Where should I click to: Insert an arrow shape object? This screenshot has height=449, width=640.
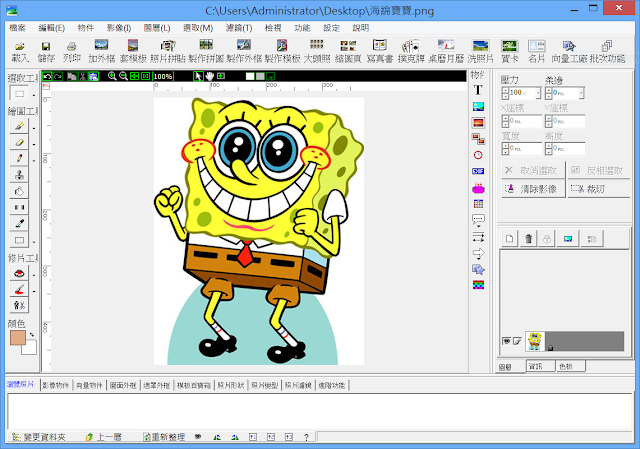point(478,253)
